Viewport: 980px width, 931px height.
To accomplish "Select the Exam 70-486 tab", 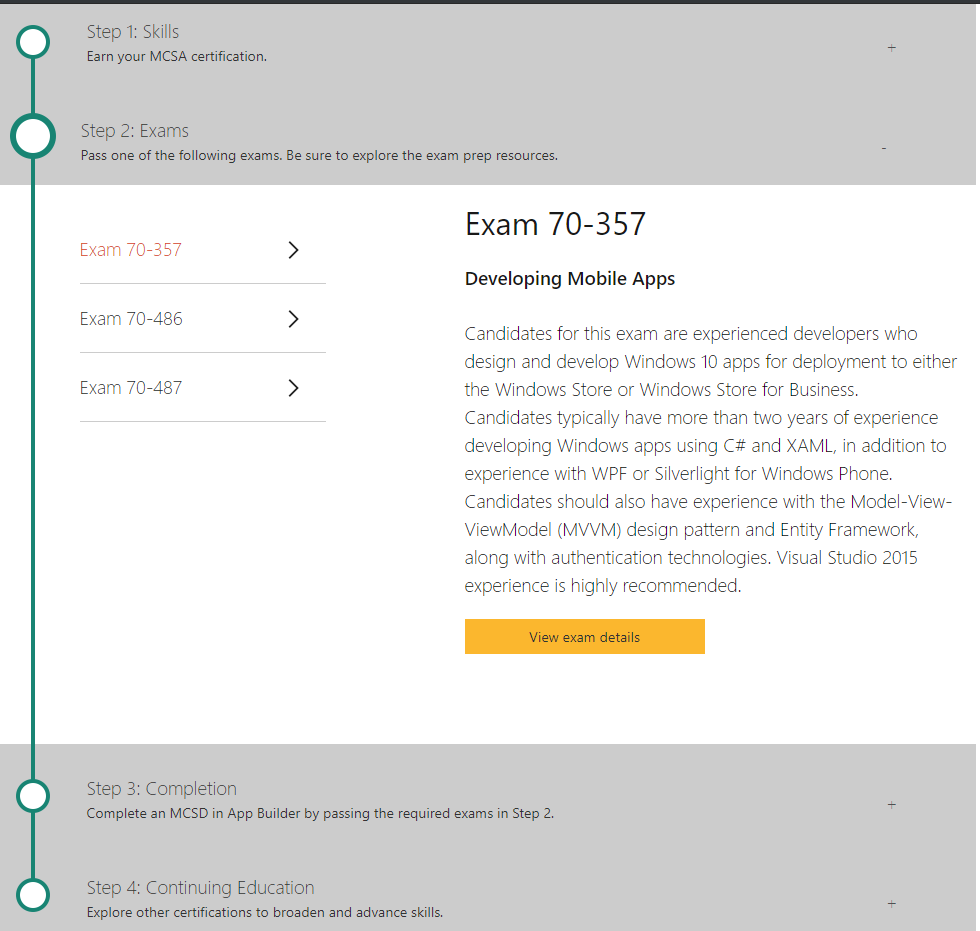I will [x=202, y=319].
